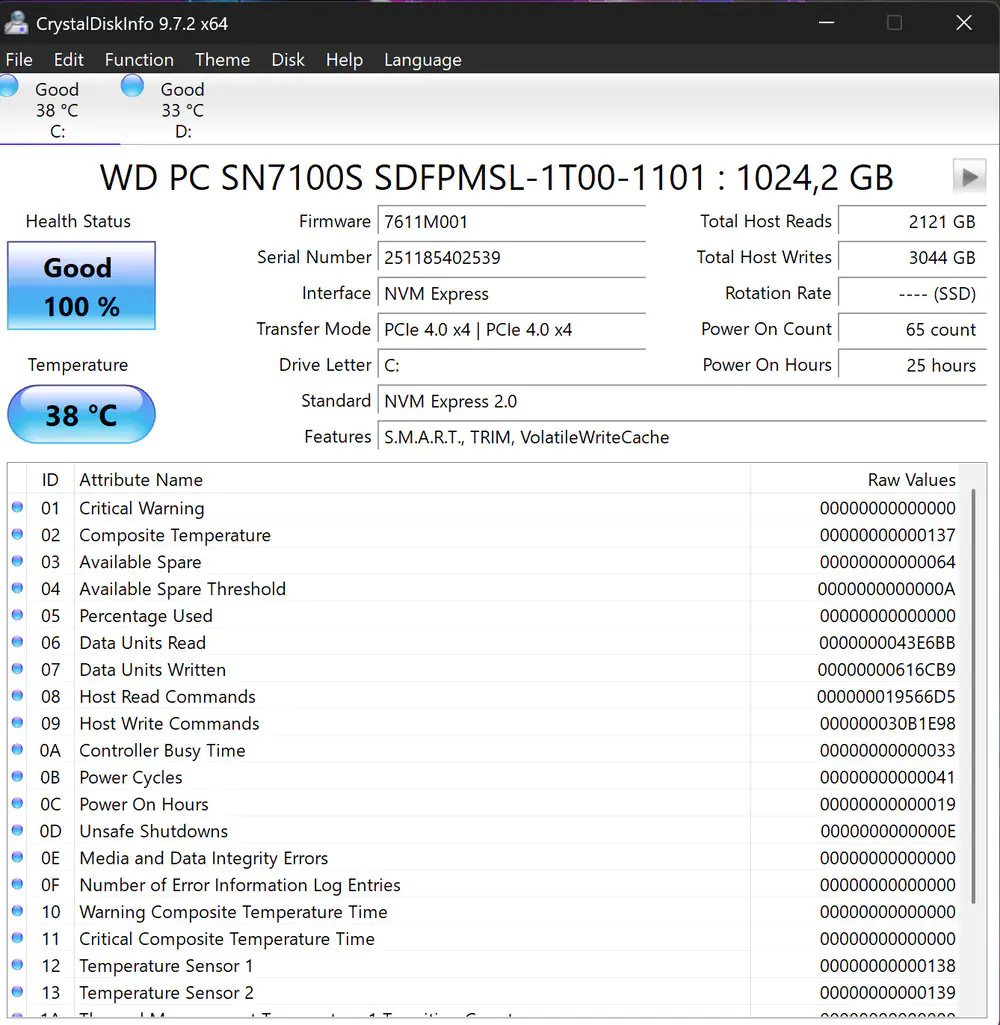The width and height of the screenshot is (1000, 1025).
Task: Select the C: drive status orb
Action: pyautogui.click(x=8, y=87)
